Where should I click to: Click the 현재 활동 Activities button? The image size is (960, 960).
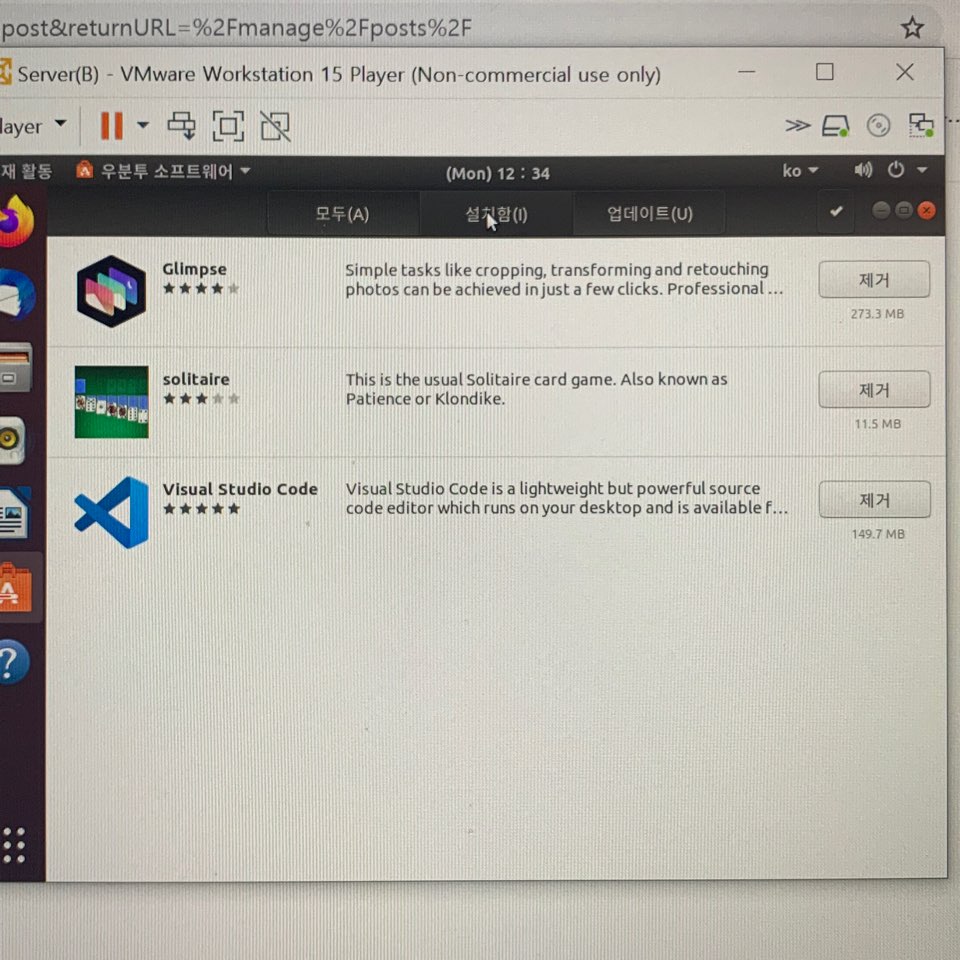[x=26, y=171]
